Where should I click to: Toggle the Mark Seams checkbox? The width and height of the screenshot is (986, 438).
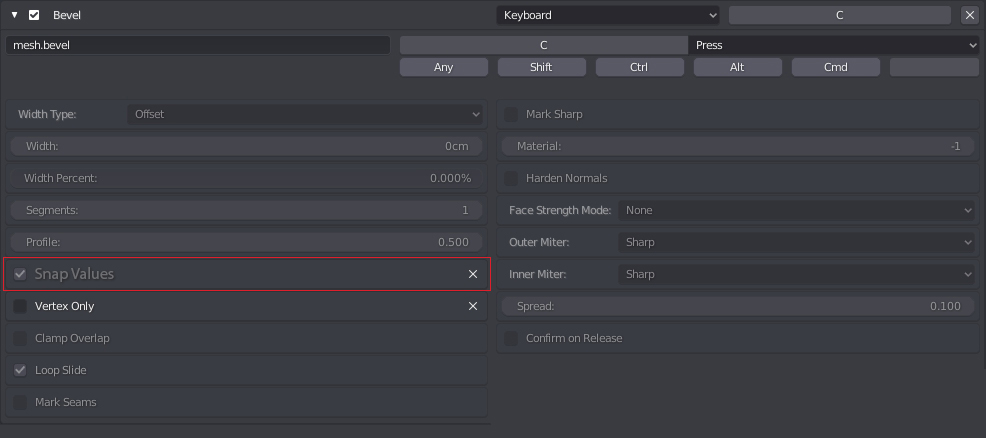click(21, 402)
